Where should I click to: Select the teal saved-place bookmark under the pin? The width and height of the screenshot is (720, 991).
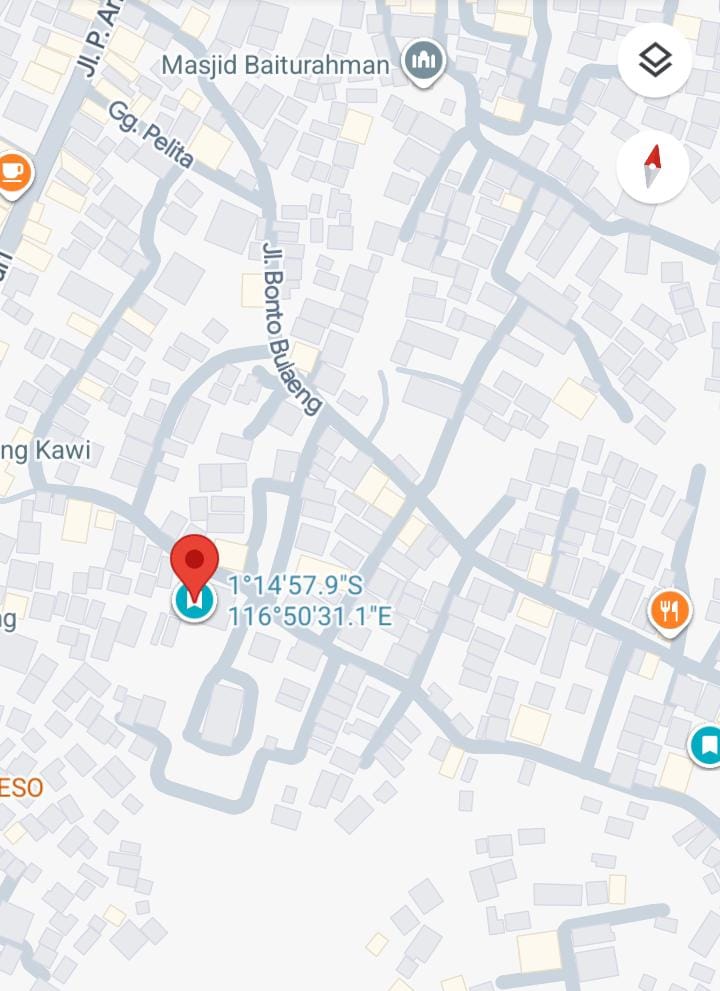pos(195,602)
